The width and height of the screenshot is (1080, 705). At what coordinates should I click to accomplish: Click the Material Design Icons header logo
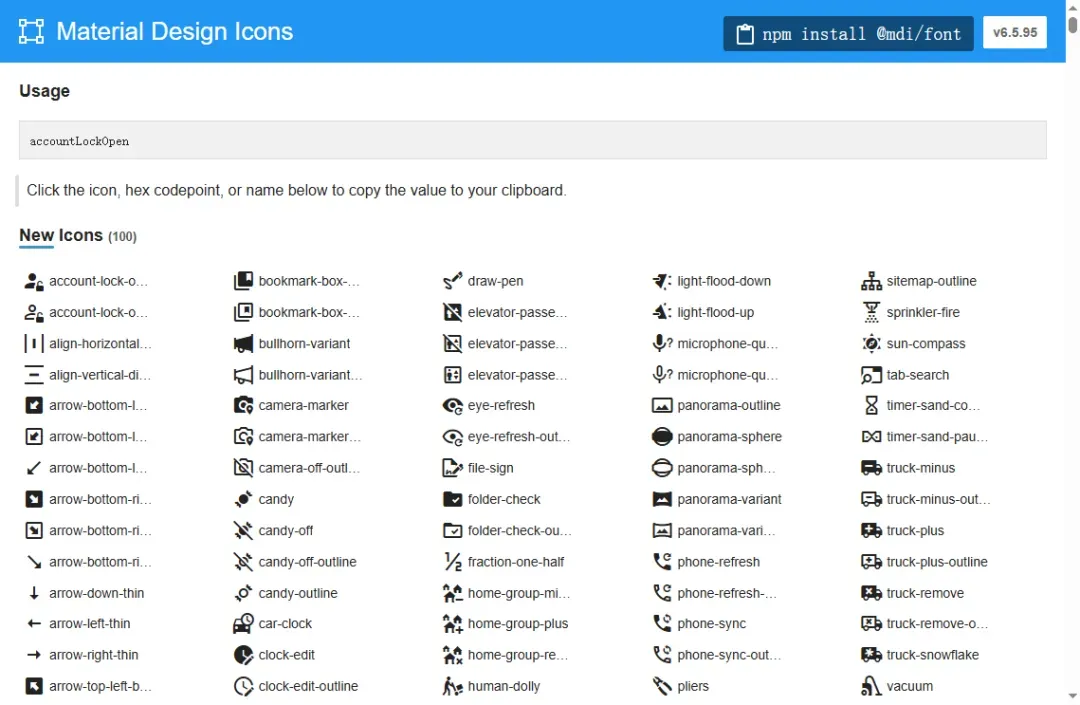32,31
